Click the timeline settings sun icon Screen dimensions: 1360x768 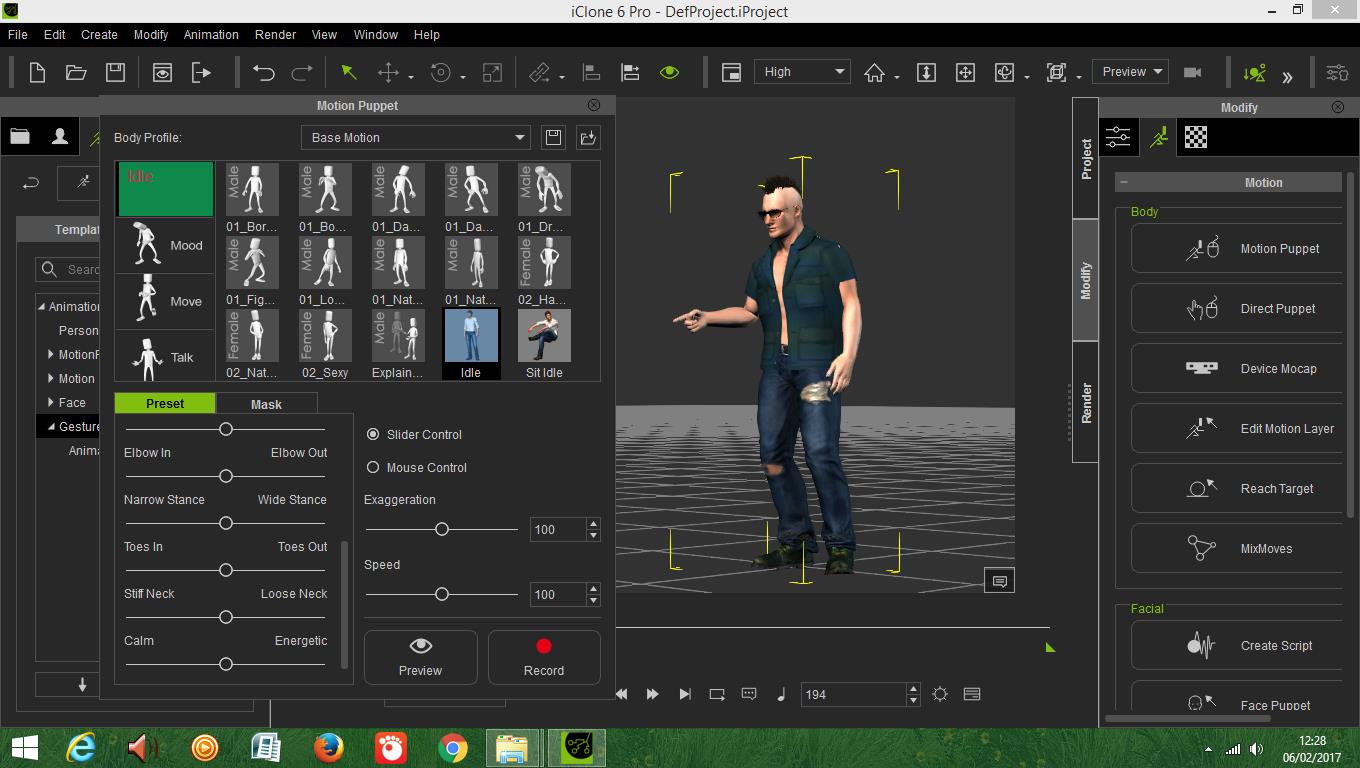coord(940,694)
